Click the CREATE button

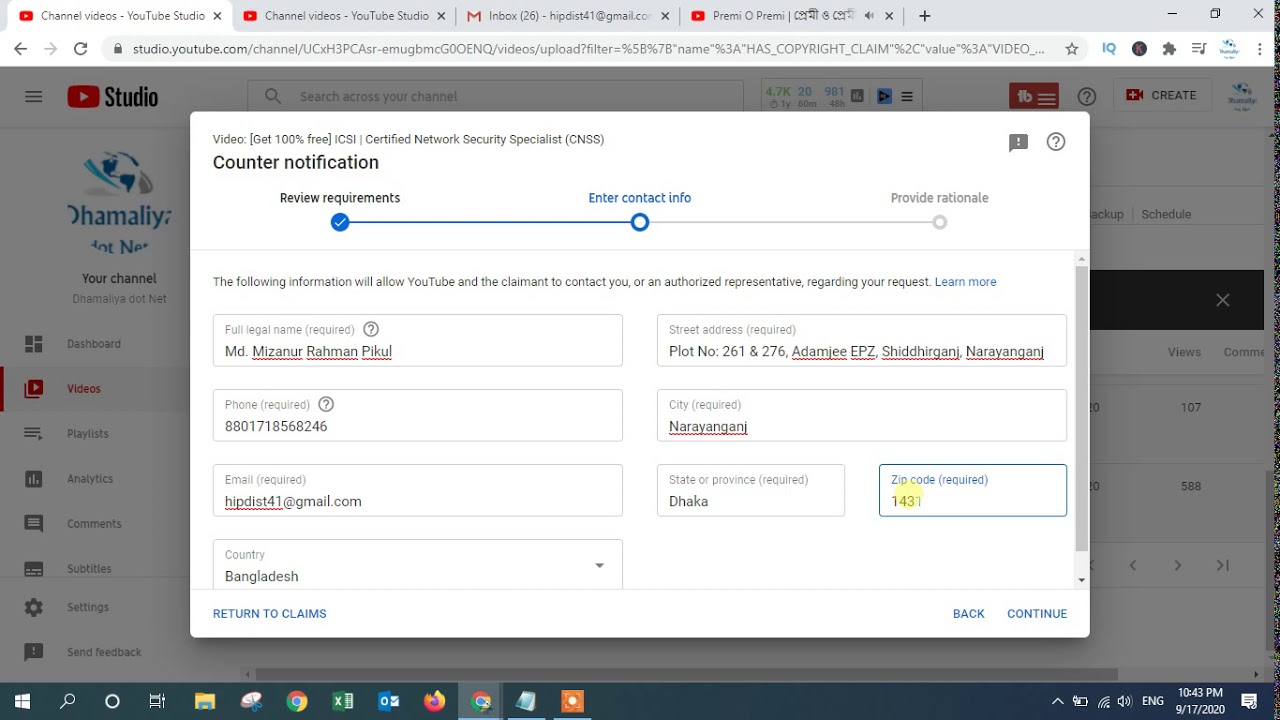click(x=1161, y=96)
